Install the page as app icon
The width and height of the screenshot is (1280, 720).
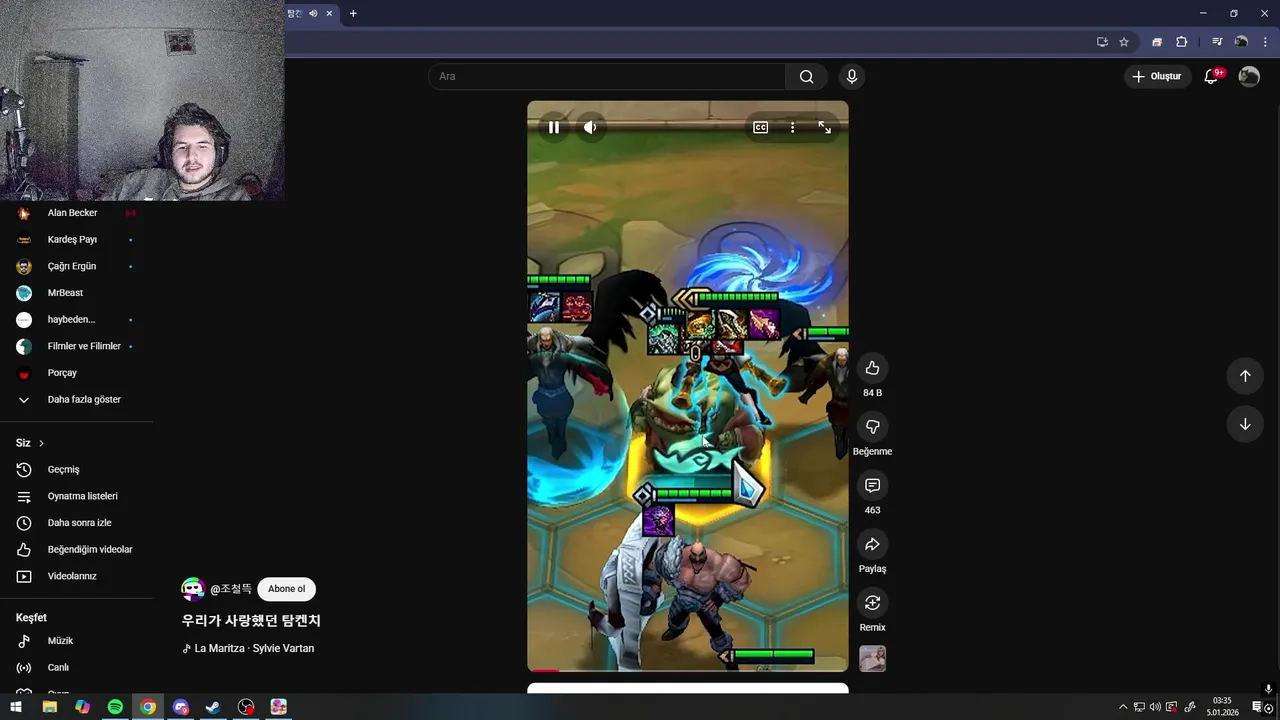tap(1102, 42)
